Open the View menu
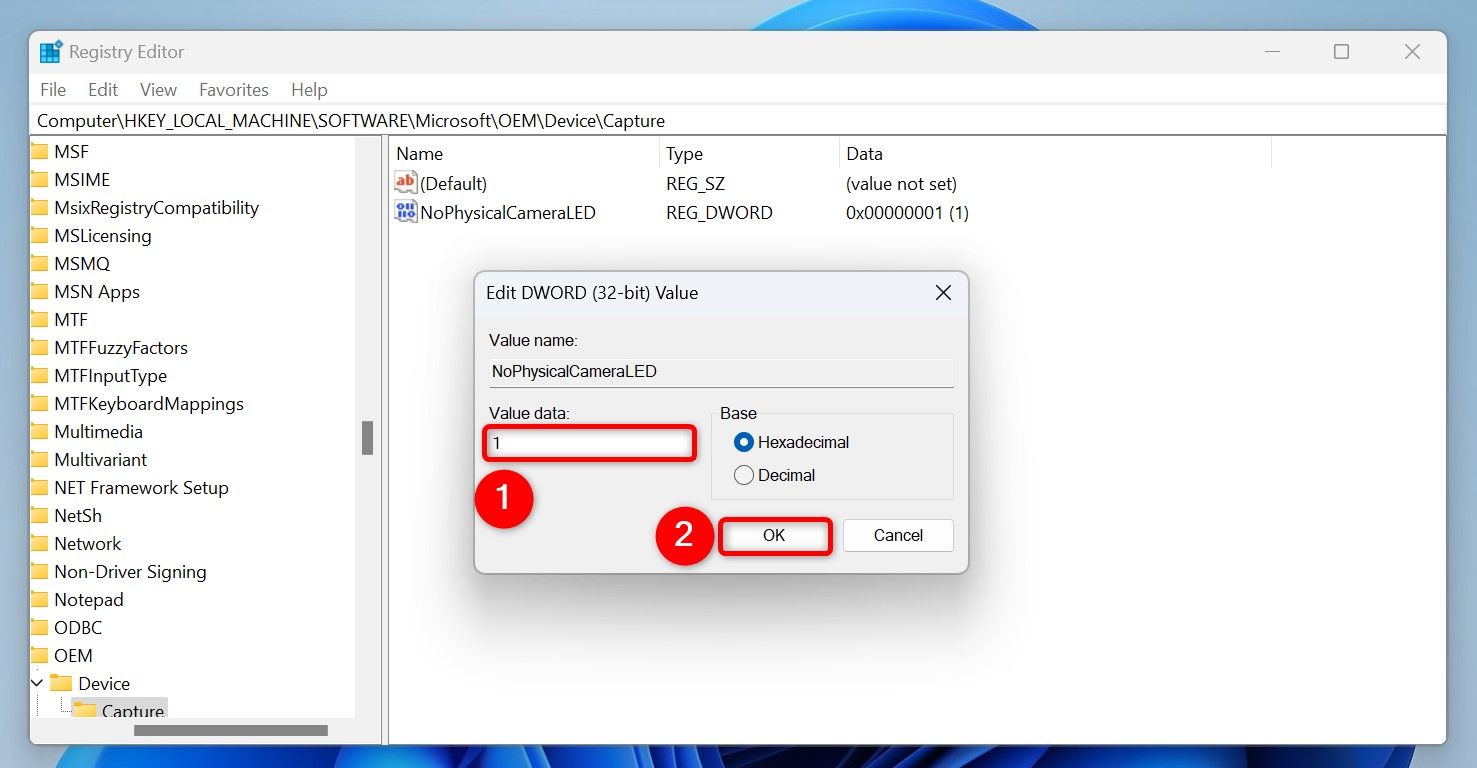The height and width of the screenshot is (768, 1477). tap(158, 90)
